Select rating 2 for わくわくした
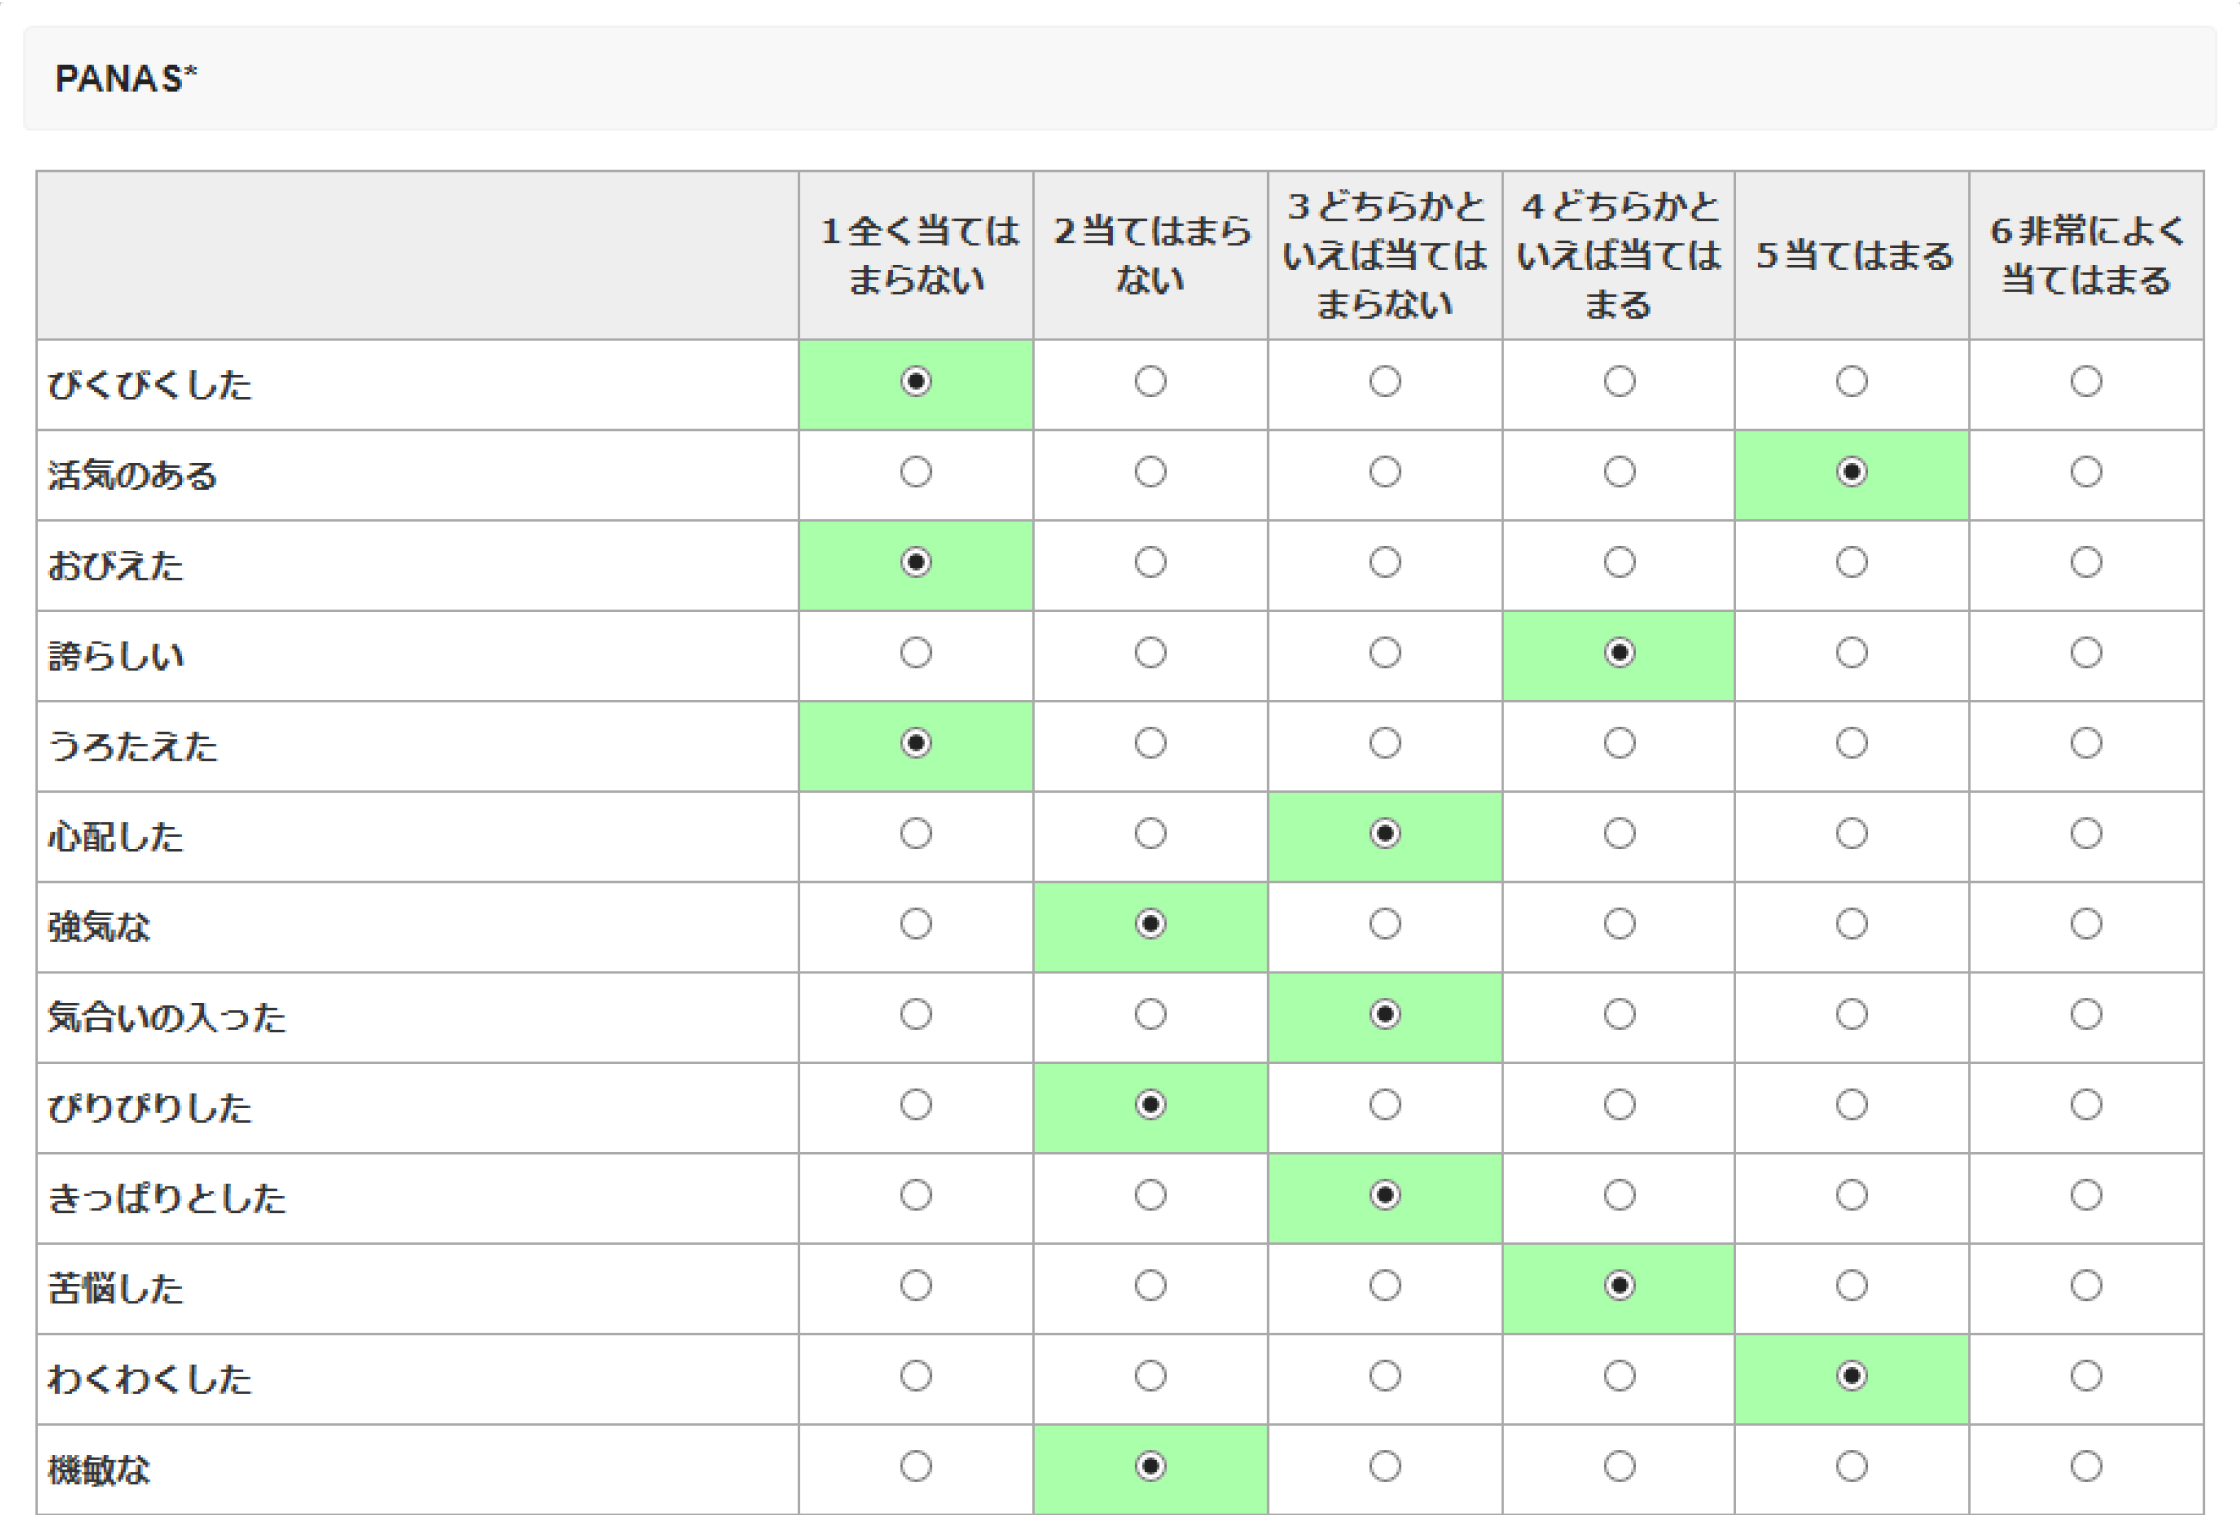The height and width of the screenshot is (1515, 2240). [1150, 1376]
